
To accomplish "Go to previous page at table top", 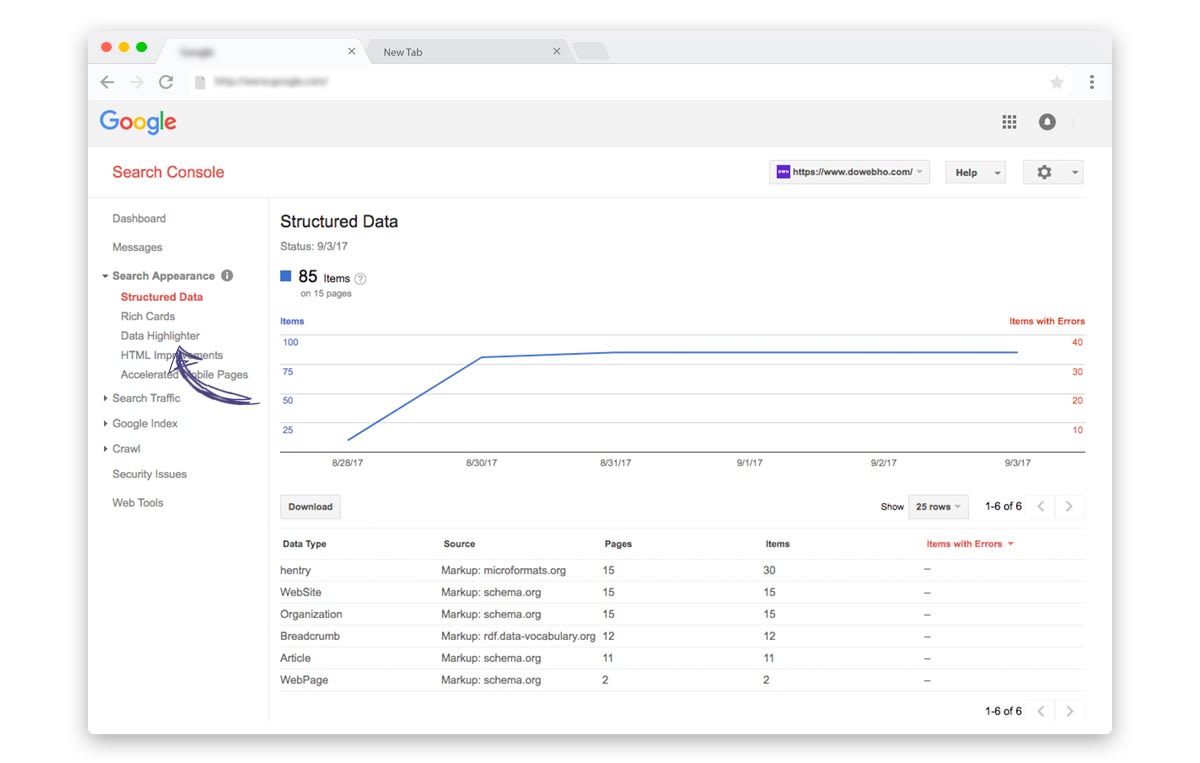I will (1041, 507).
